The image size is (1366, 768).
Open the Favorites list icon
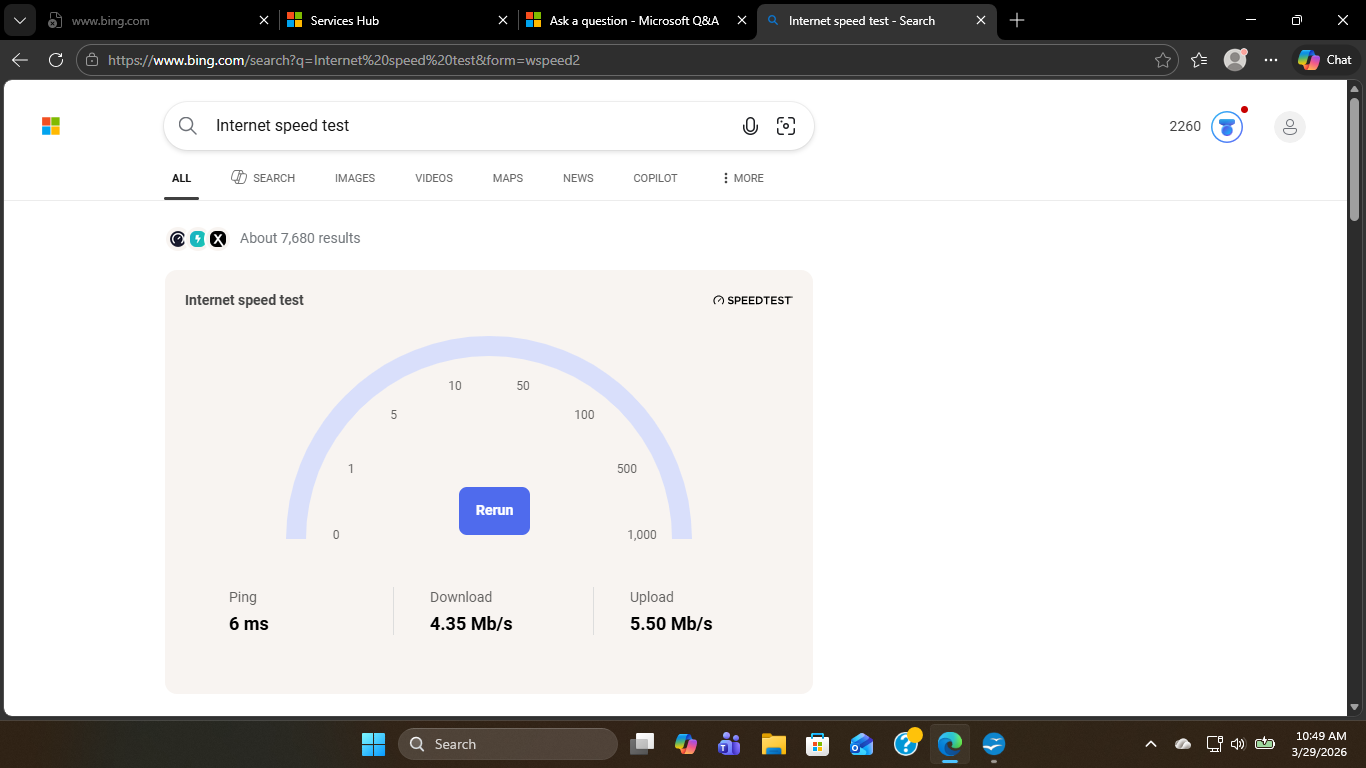click(x=1199, y=60)
